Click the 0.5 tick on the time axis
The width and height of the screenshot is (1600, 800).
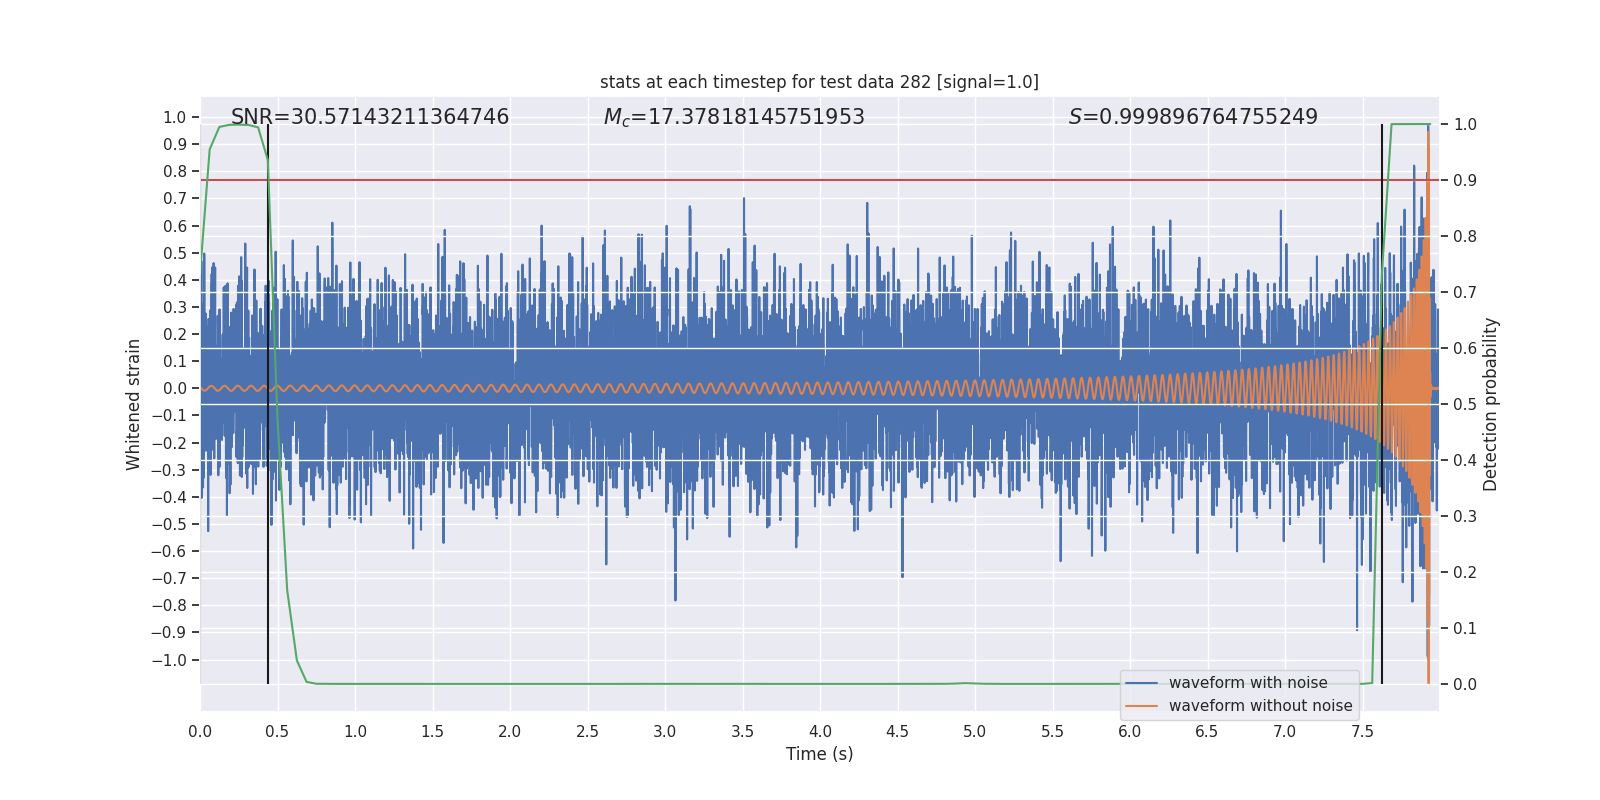pyautogui.click(x=277, y=731)
